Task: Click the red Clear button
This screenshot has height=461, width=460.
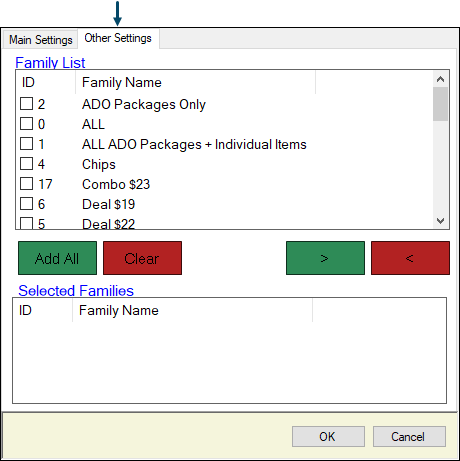Action: [x=142, y=258]
